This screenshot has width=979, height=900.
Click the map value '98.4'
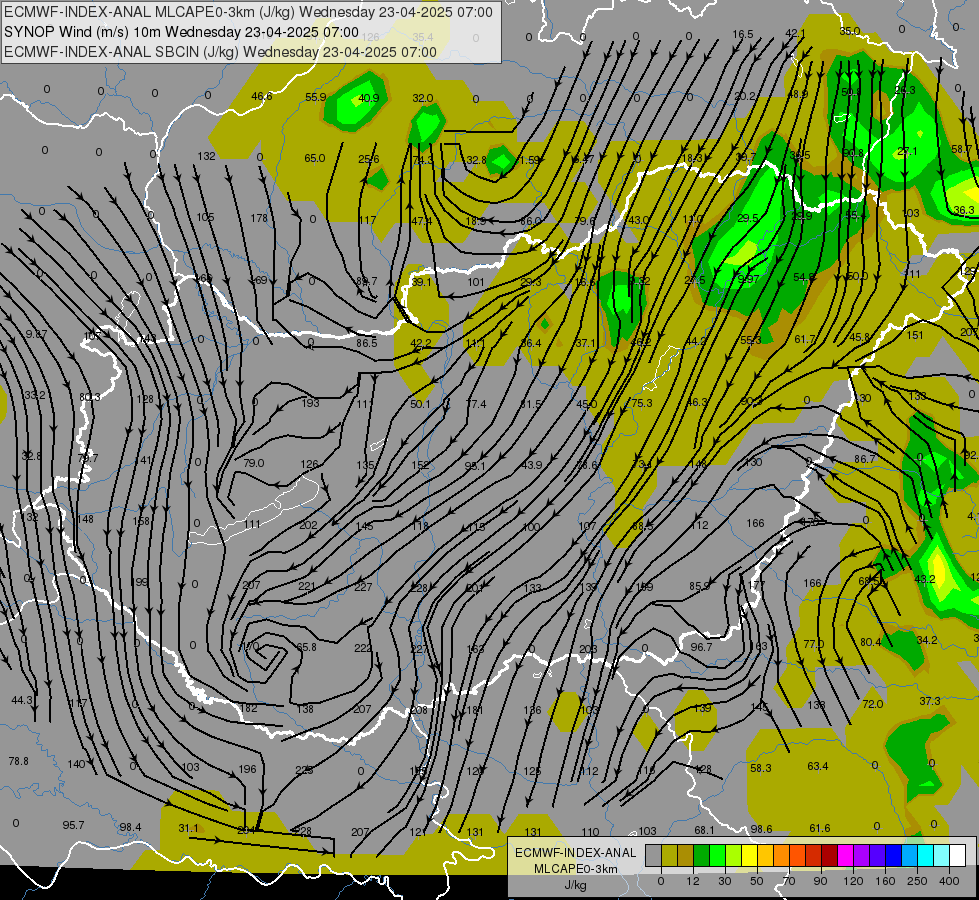pyautogui.click(x=130, y=828)
